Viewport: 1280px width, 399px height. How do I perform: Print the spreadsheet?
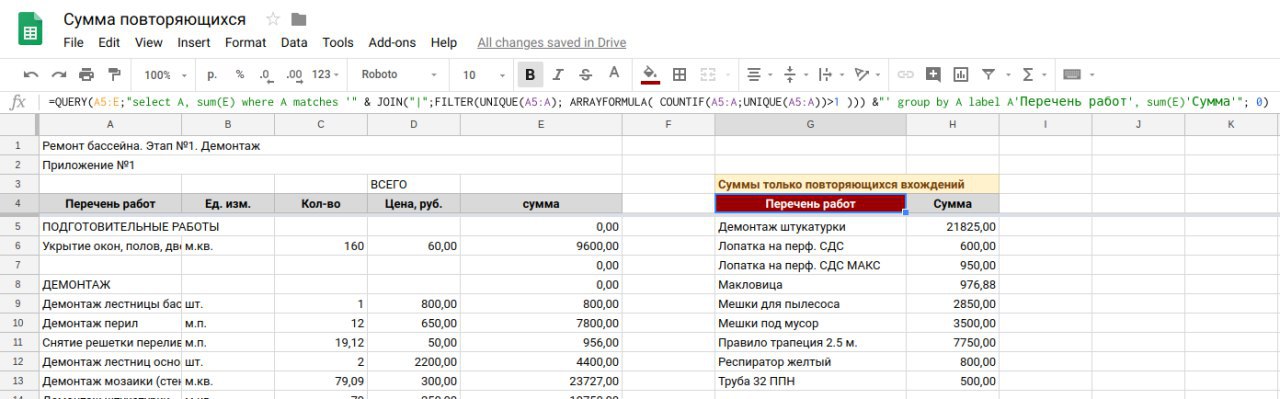[86, 74]
